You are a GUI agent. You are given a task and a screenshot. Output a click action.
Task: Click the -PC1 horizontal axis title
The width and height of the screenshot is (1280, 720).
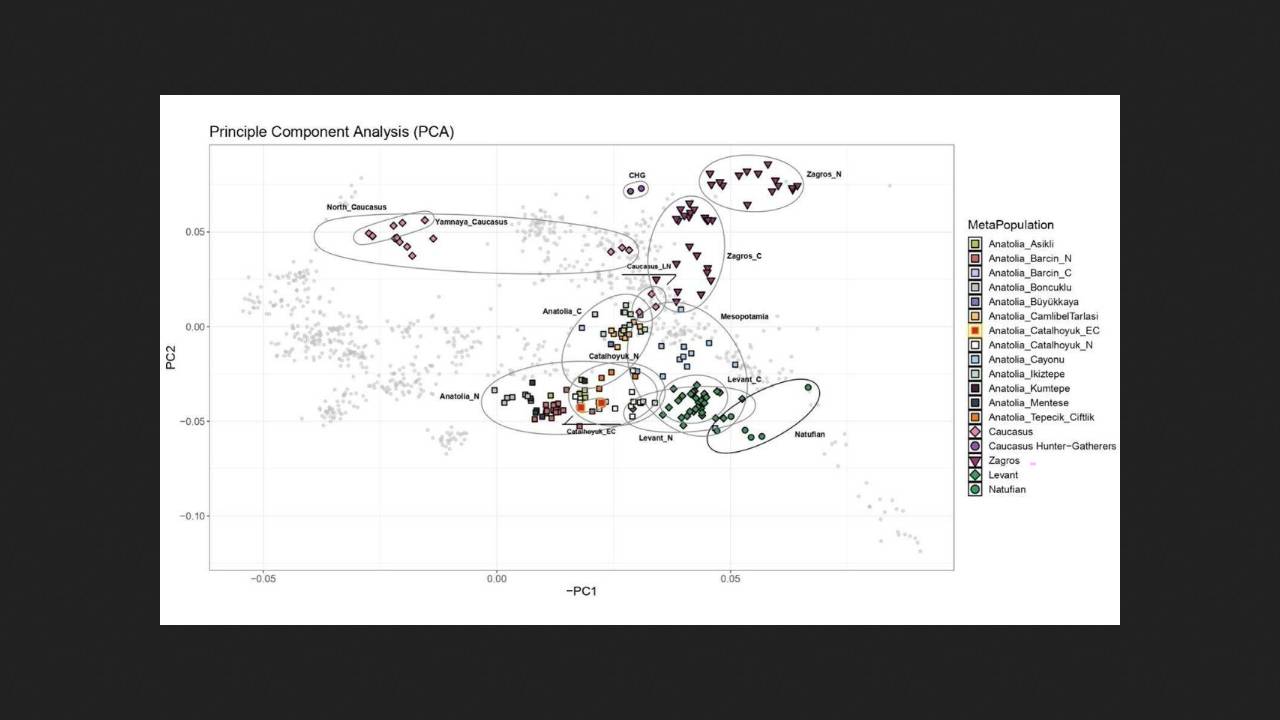coord(581,591)
